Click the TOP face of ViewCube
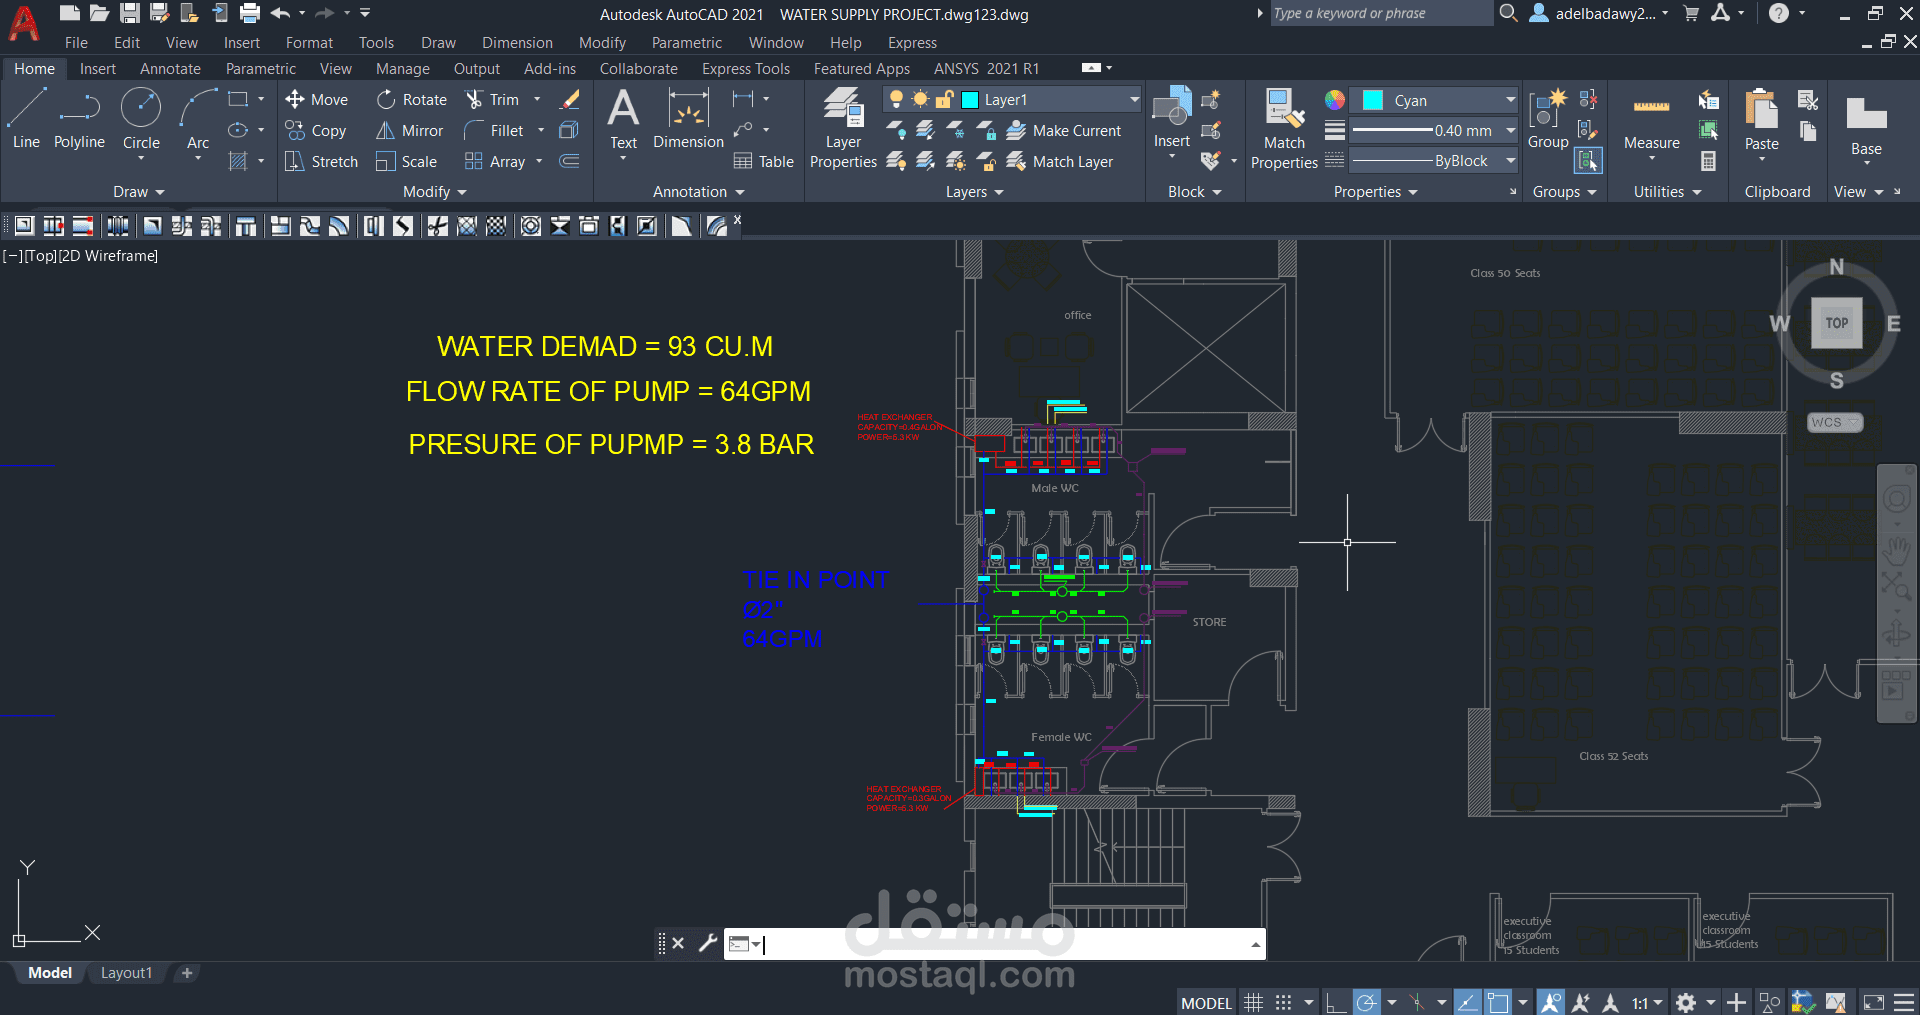The height and width of the screenshot is (1015, 1920). pos(1836,323)
